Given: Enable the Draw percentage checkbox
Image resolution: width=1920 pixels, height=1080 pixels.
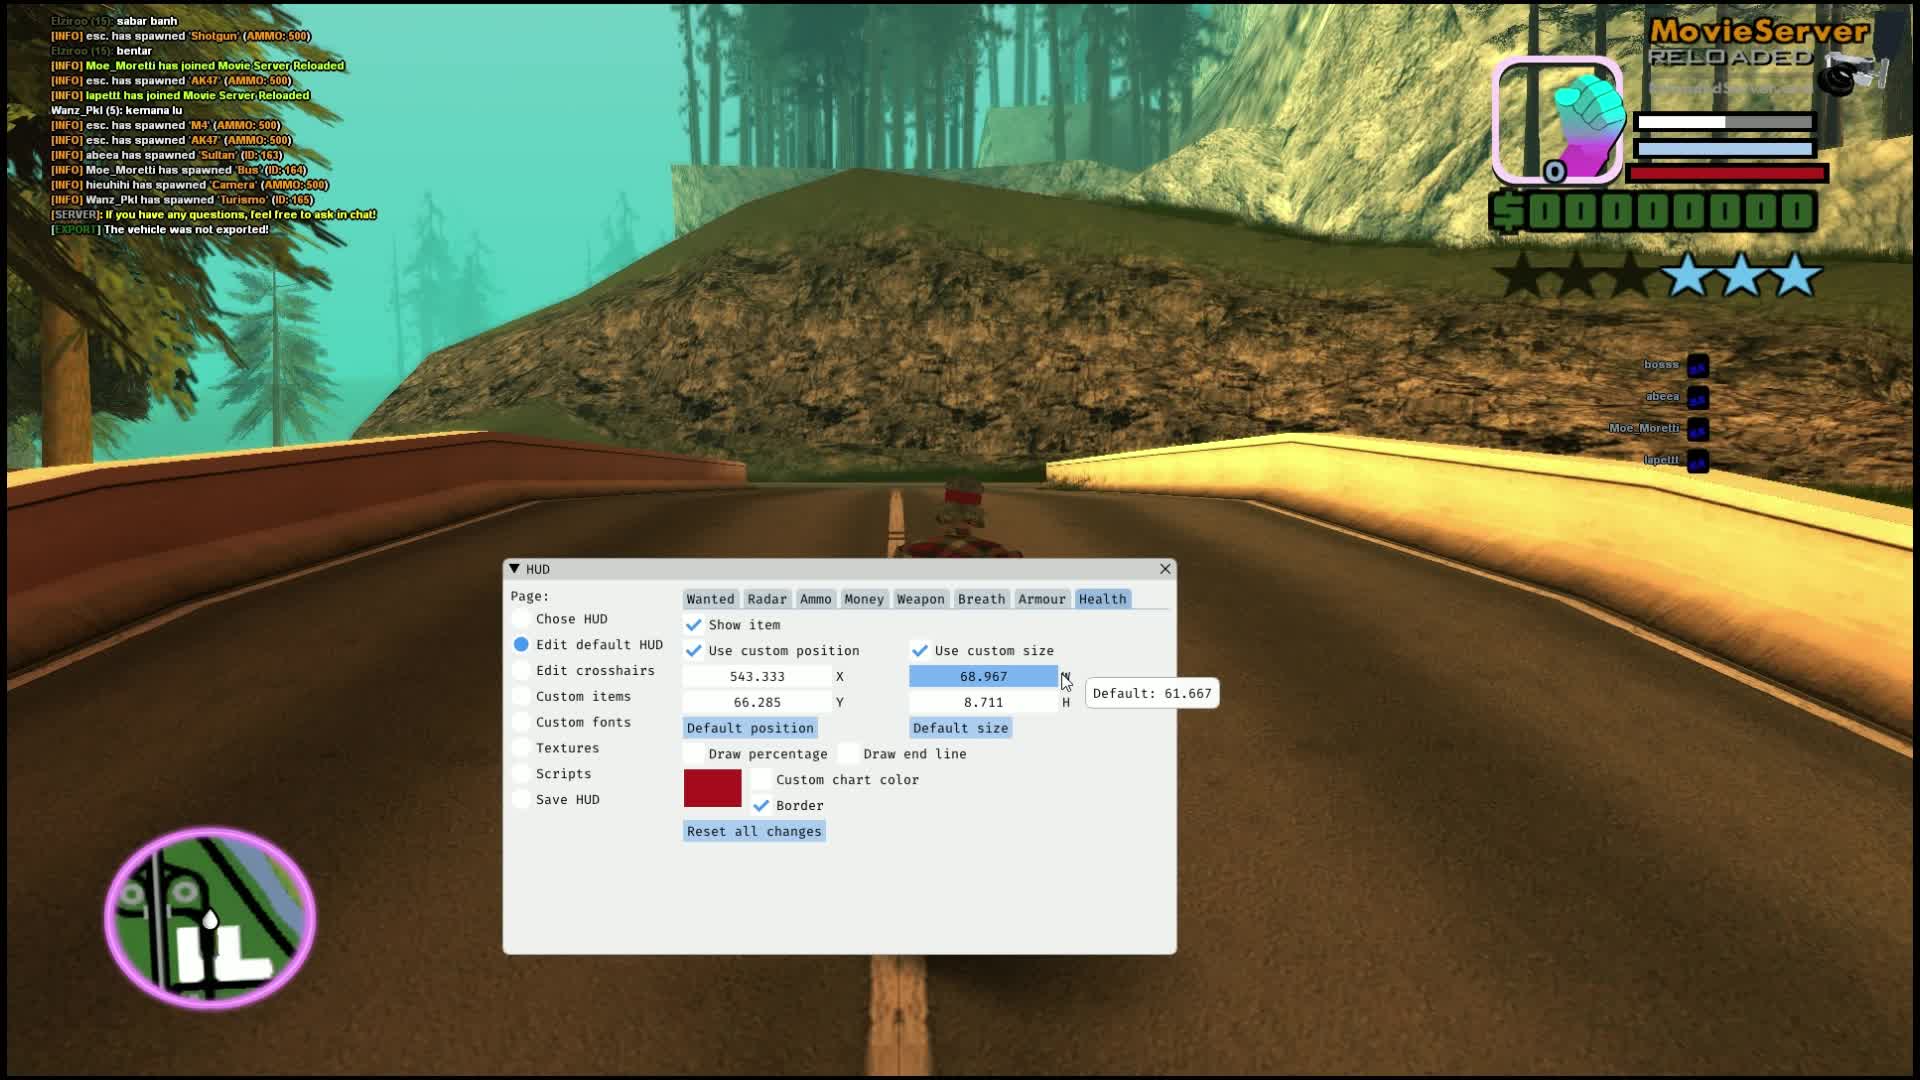Looking at the screenshot, I should [x=694, y=754].
